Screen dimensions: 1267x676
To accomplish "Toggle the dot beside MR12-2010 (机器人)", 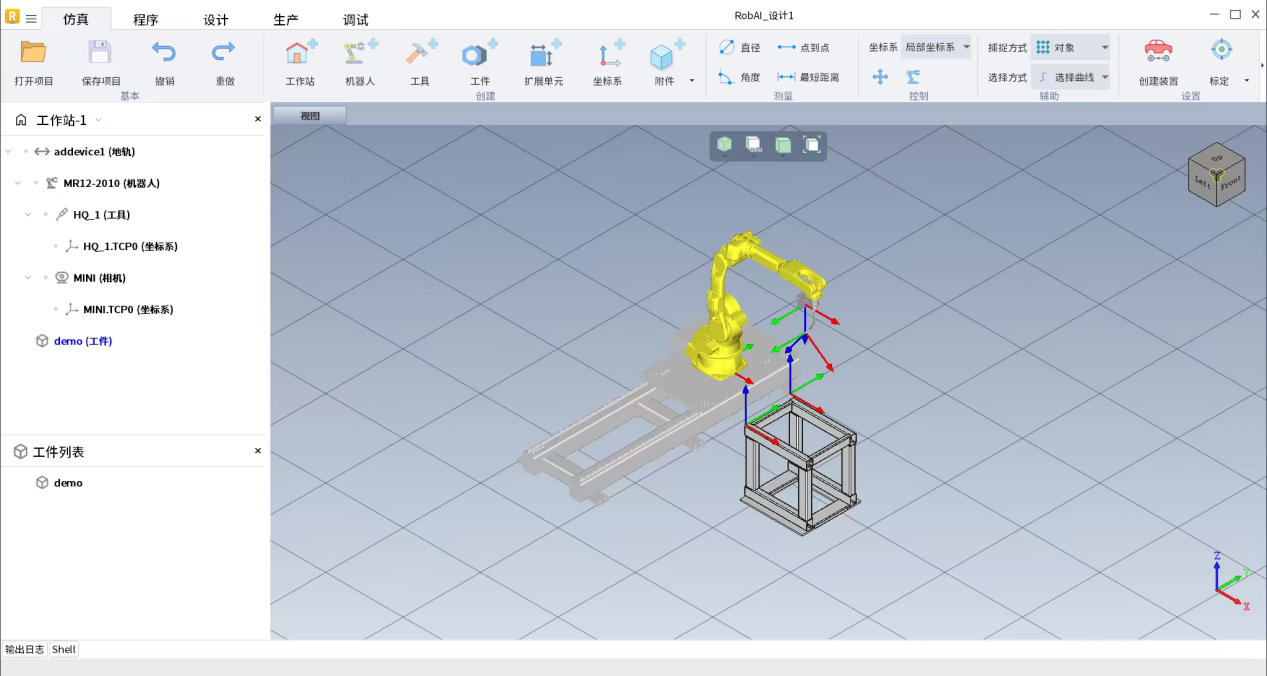I will (x=36, y=183).
